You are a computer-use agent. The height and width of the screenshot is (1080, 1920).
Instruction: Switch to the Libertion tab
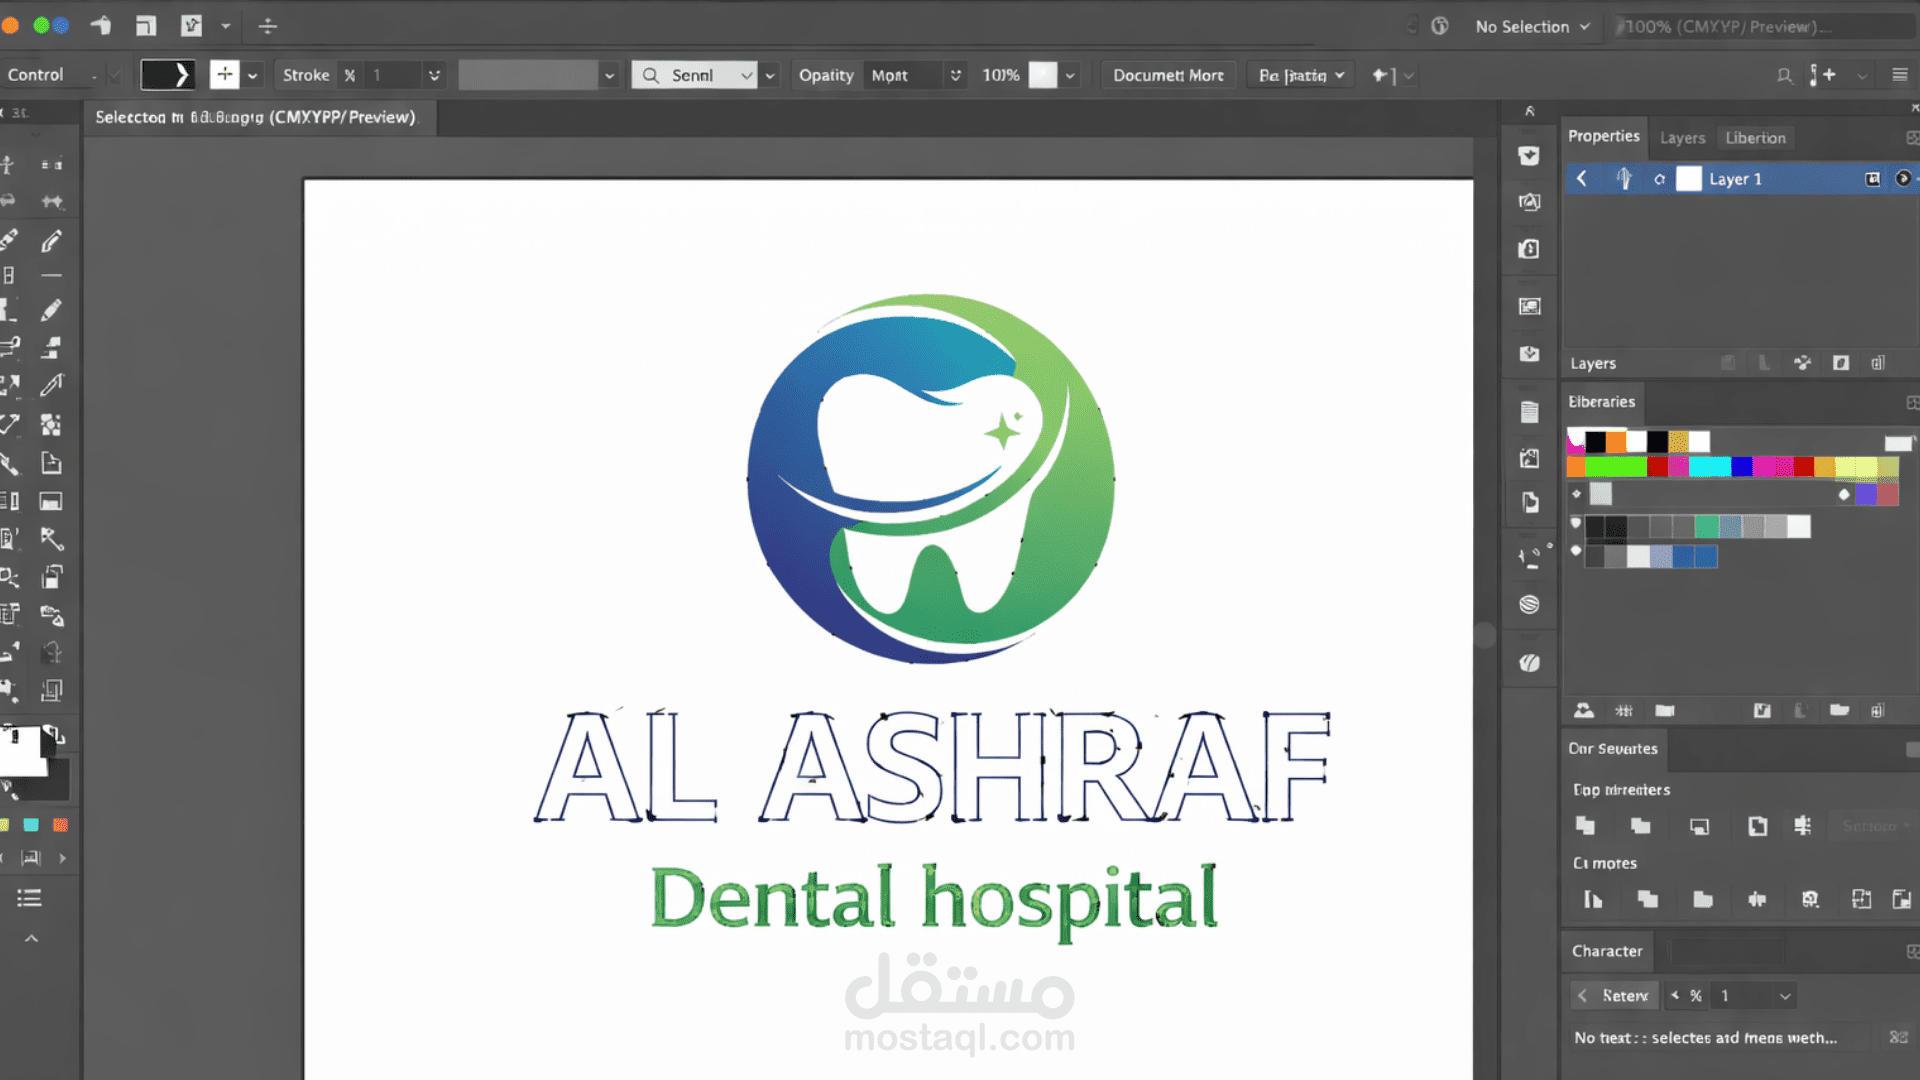click(1755, 138)
